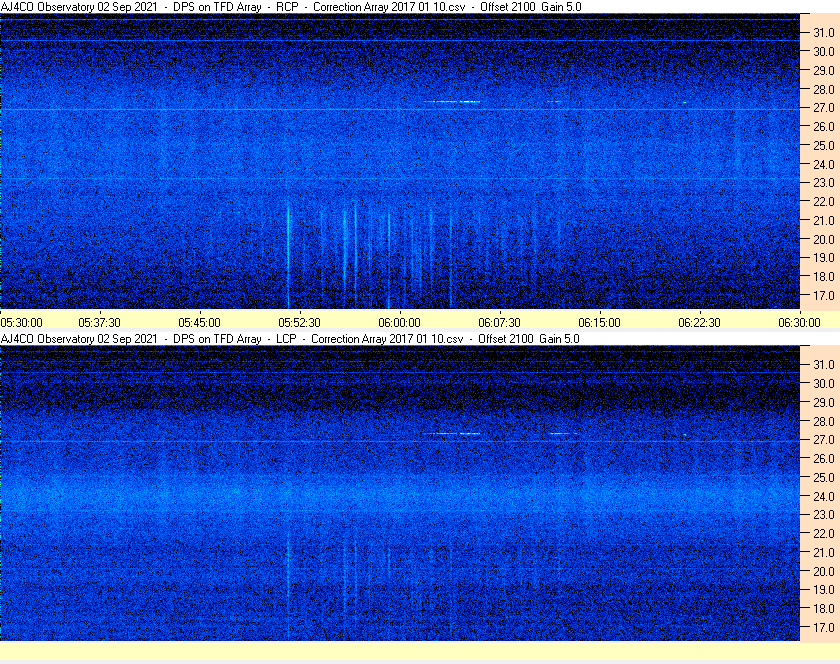Click the 29.0 frequency label on LCP panel
840x664 pixels.
point(824,402)
